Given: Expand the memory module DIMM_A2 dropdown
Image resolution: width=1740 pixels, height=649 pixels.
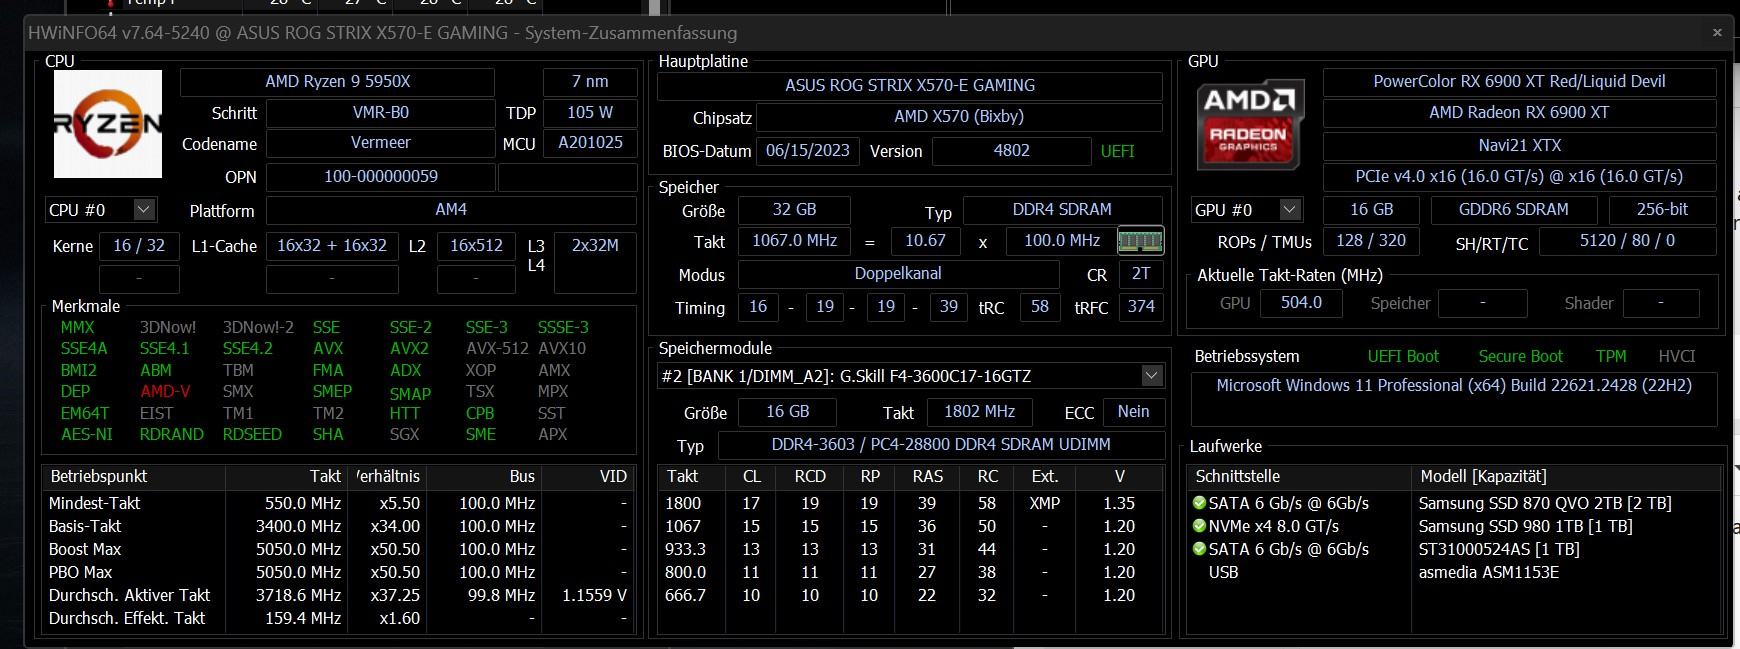Looking at the screenshot, I should click(1152, 376).
